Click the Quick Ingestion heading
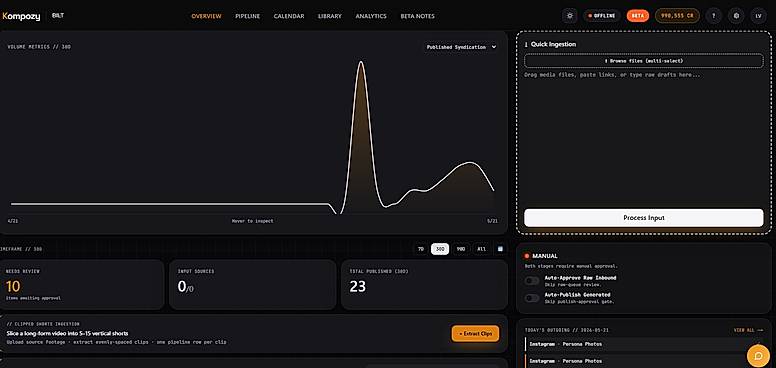 coord(553,44)
